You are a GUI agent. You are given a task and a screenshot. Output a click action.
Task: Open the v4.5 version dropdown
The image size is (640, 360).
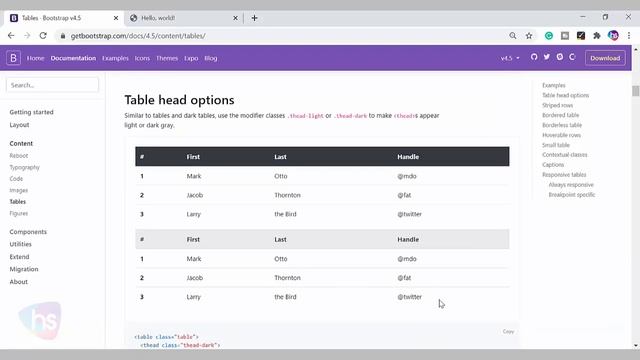510,58
